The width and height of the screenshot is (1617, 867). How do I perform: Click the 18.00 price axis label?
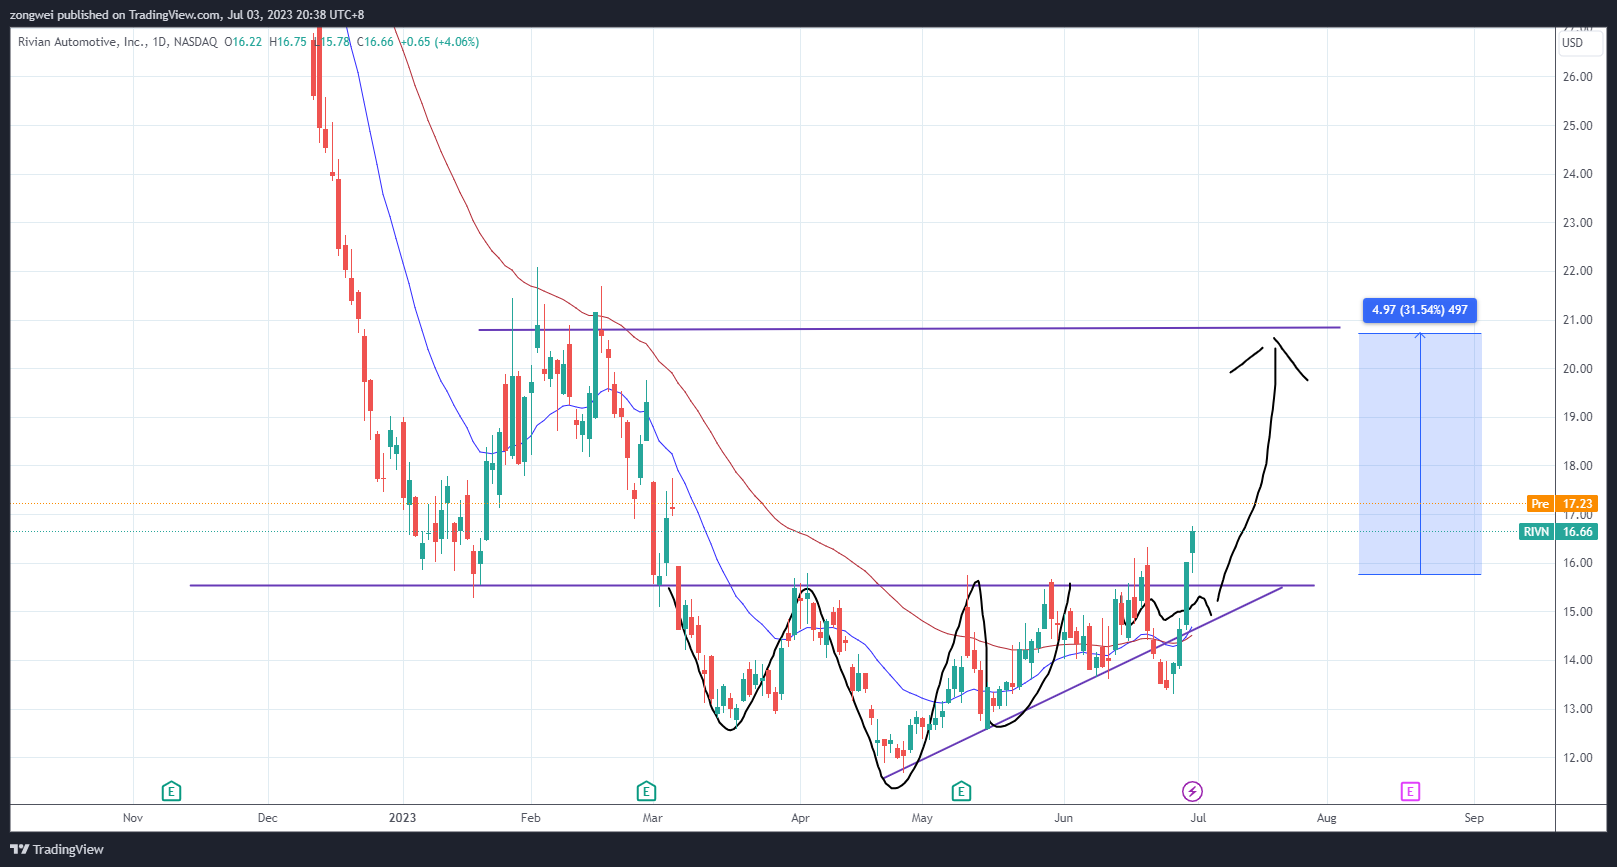point(1577,466)
